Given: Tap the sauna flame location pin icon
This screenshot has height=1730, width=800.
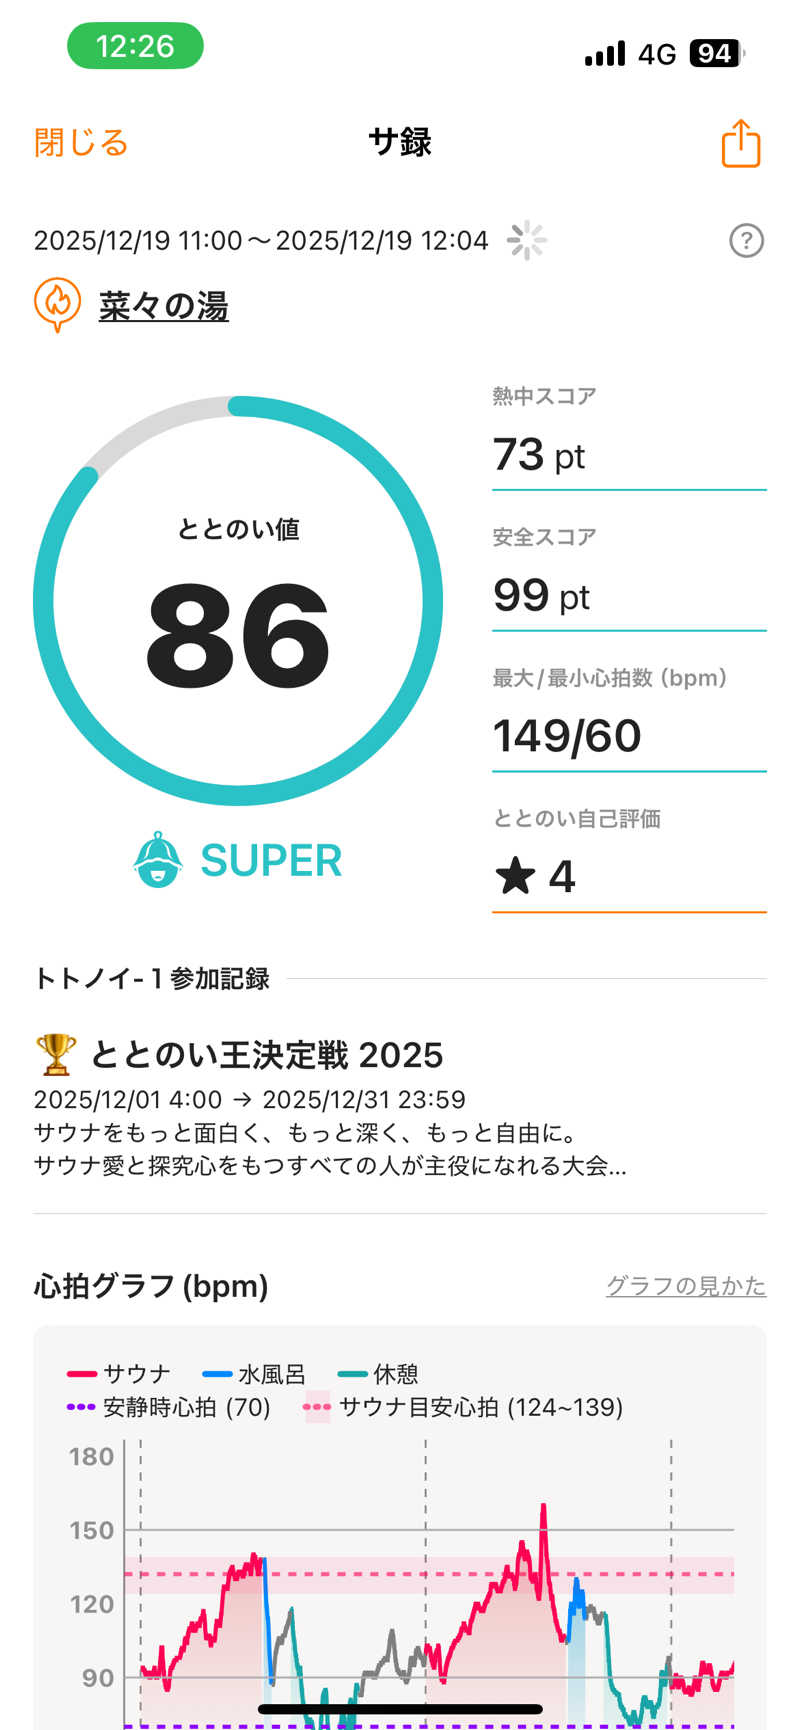Looking at the screenshot, I should click(x=57, y=304).
